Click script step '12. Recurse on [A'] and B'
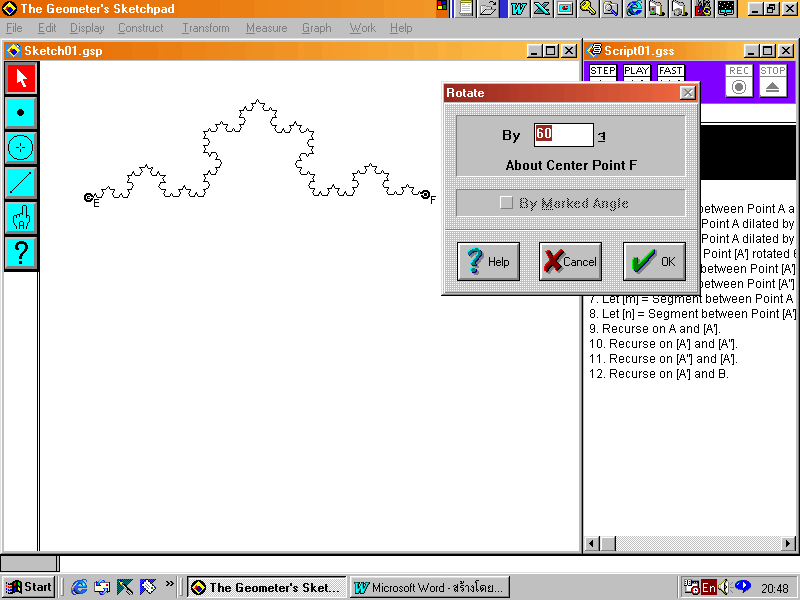 click(659, 374)
